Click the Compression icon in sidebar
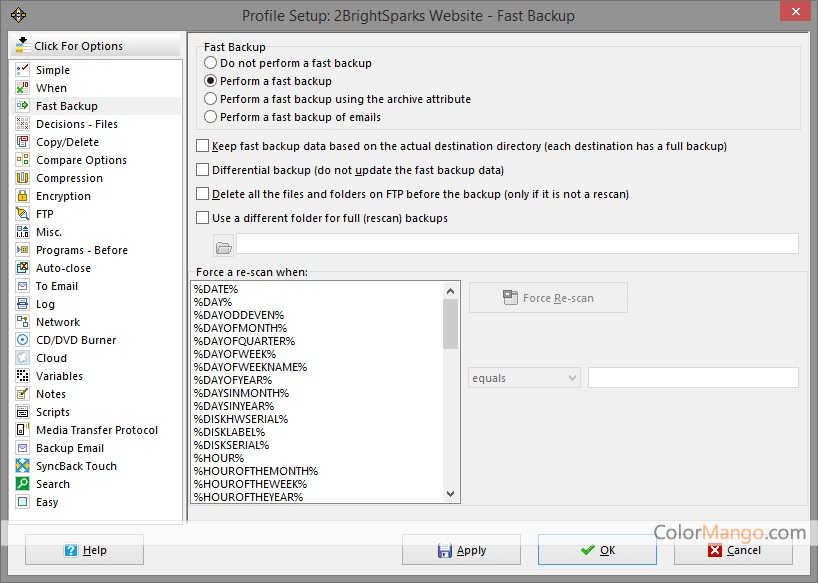Screen dimensions: 818x583 22,178
